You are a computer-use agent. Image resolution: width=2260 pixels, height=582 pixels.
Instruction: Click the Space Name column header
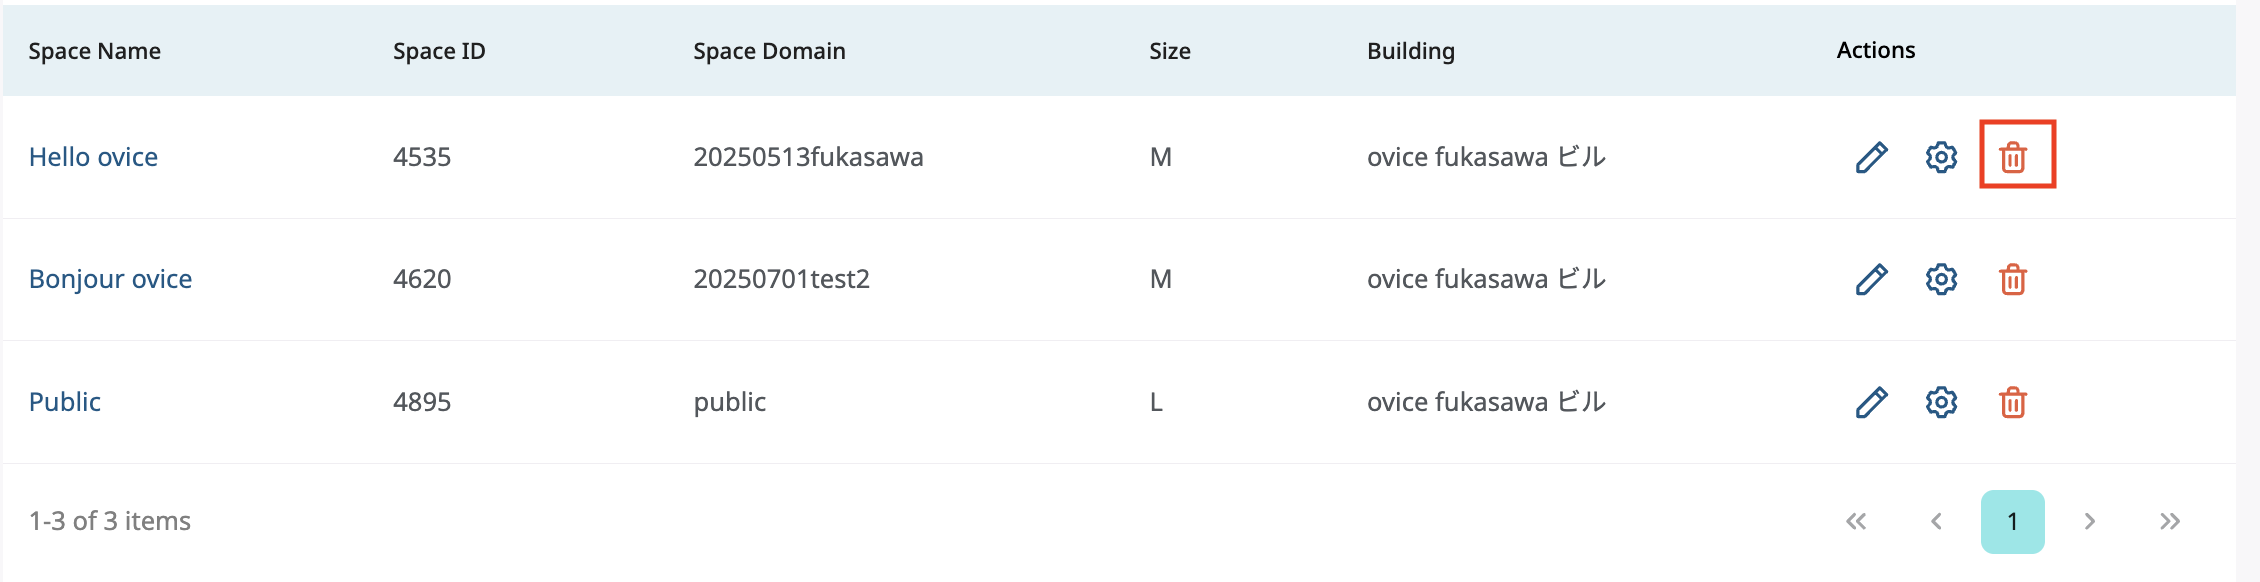coord(94,51)
